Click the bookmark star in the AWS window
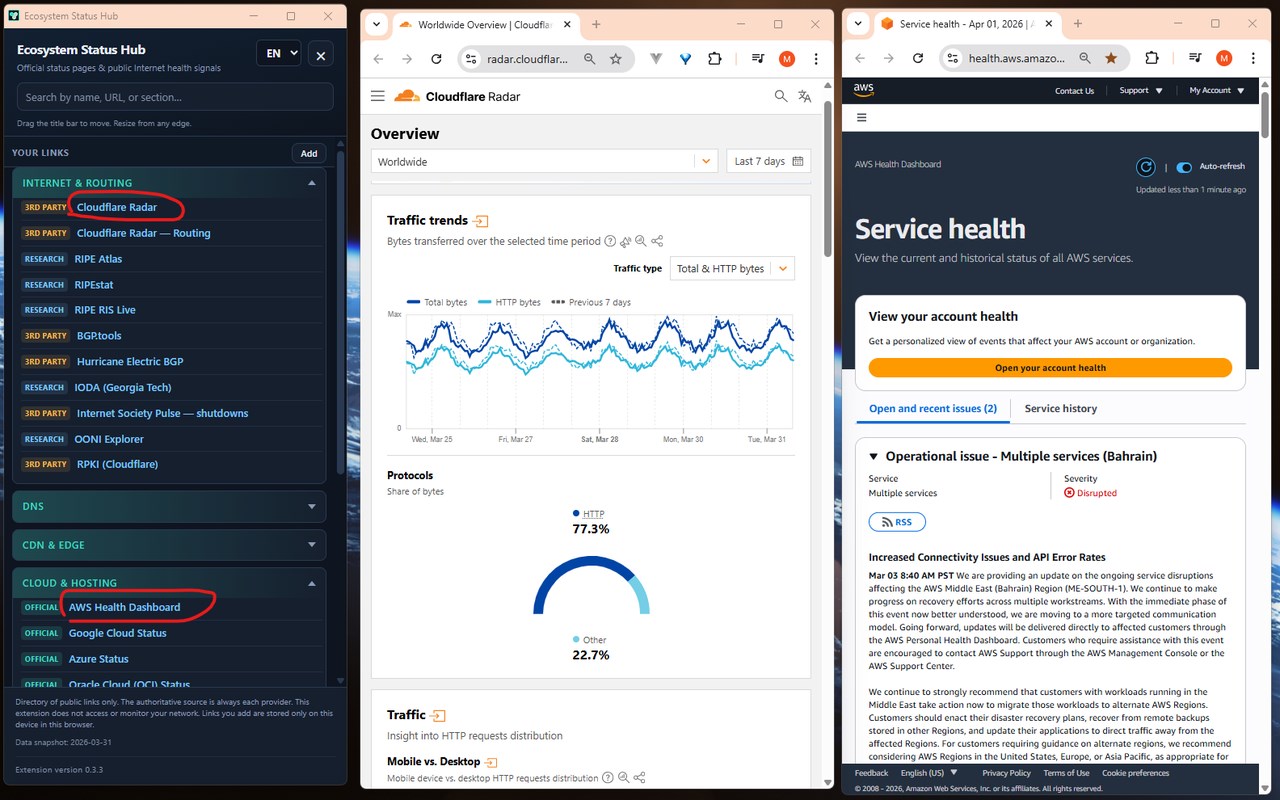 click(1111, 59)
